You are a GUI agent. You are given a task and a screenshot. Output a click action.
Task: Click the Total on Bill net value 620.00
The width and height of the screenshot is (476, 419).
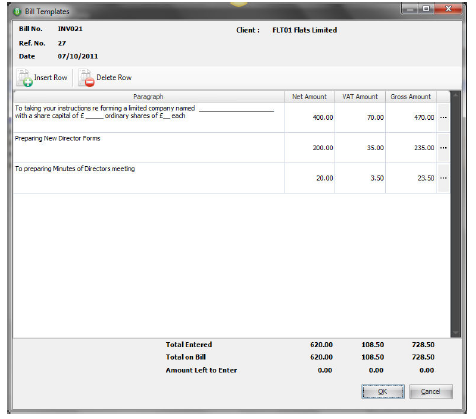pos(321,357)
